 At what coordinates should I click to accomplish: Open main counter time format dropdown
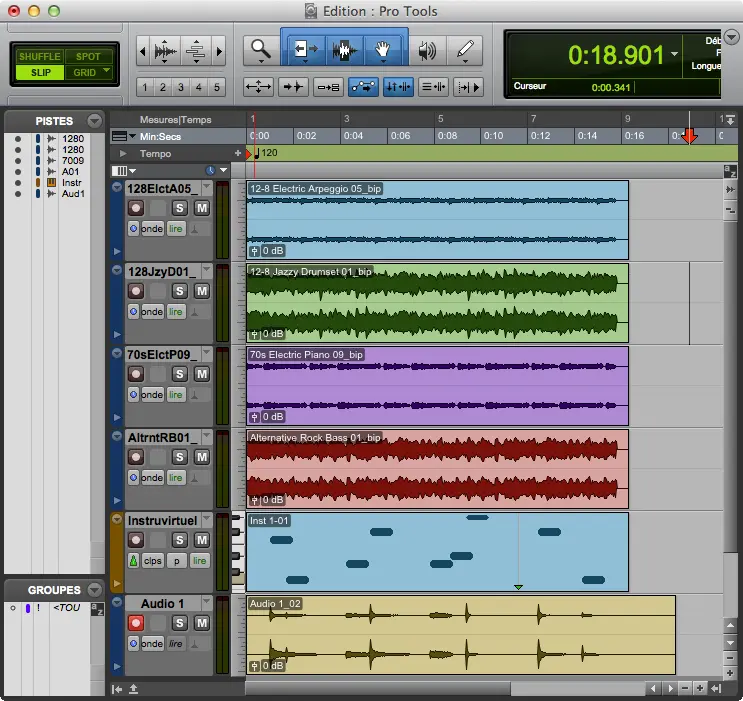[x=674, y=54]
